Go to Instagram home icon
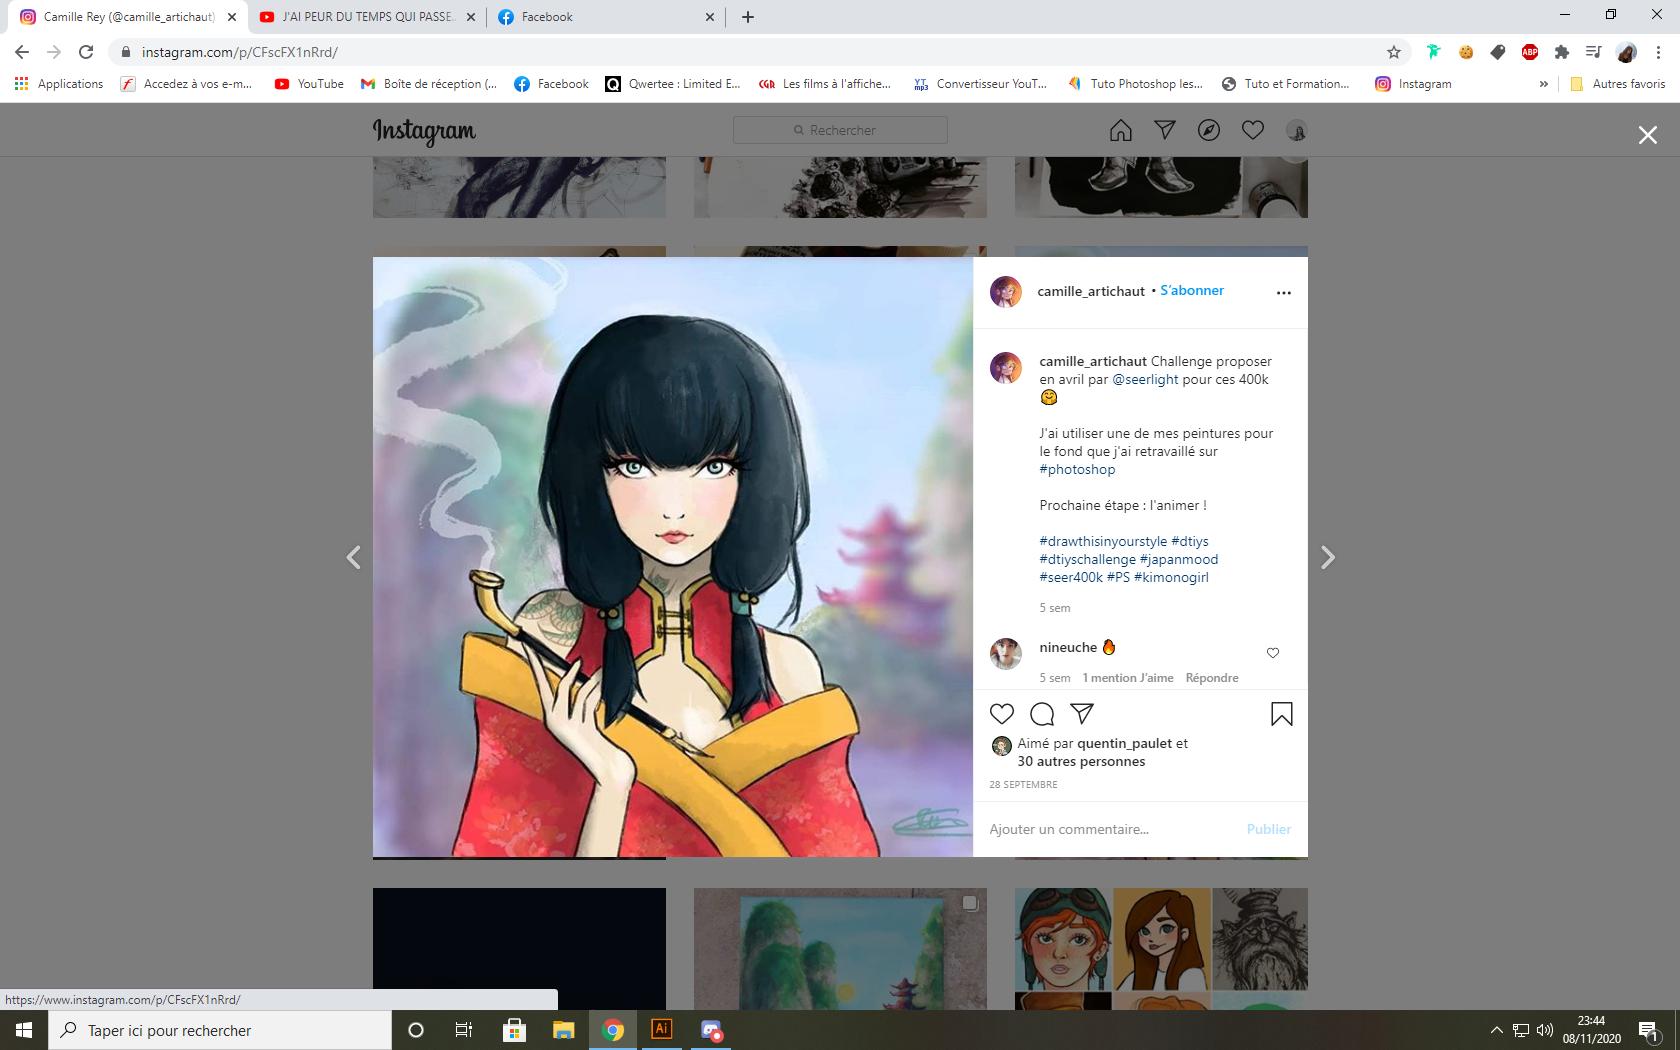This screenshot has width=1680, height=1050. click(x=1121, y=130)
